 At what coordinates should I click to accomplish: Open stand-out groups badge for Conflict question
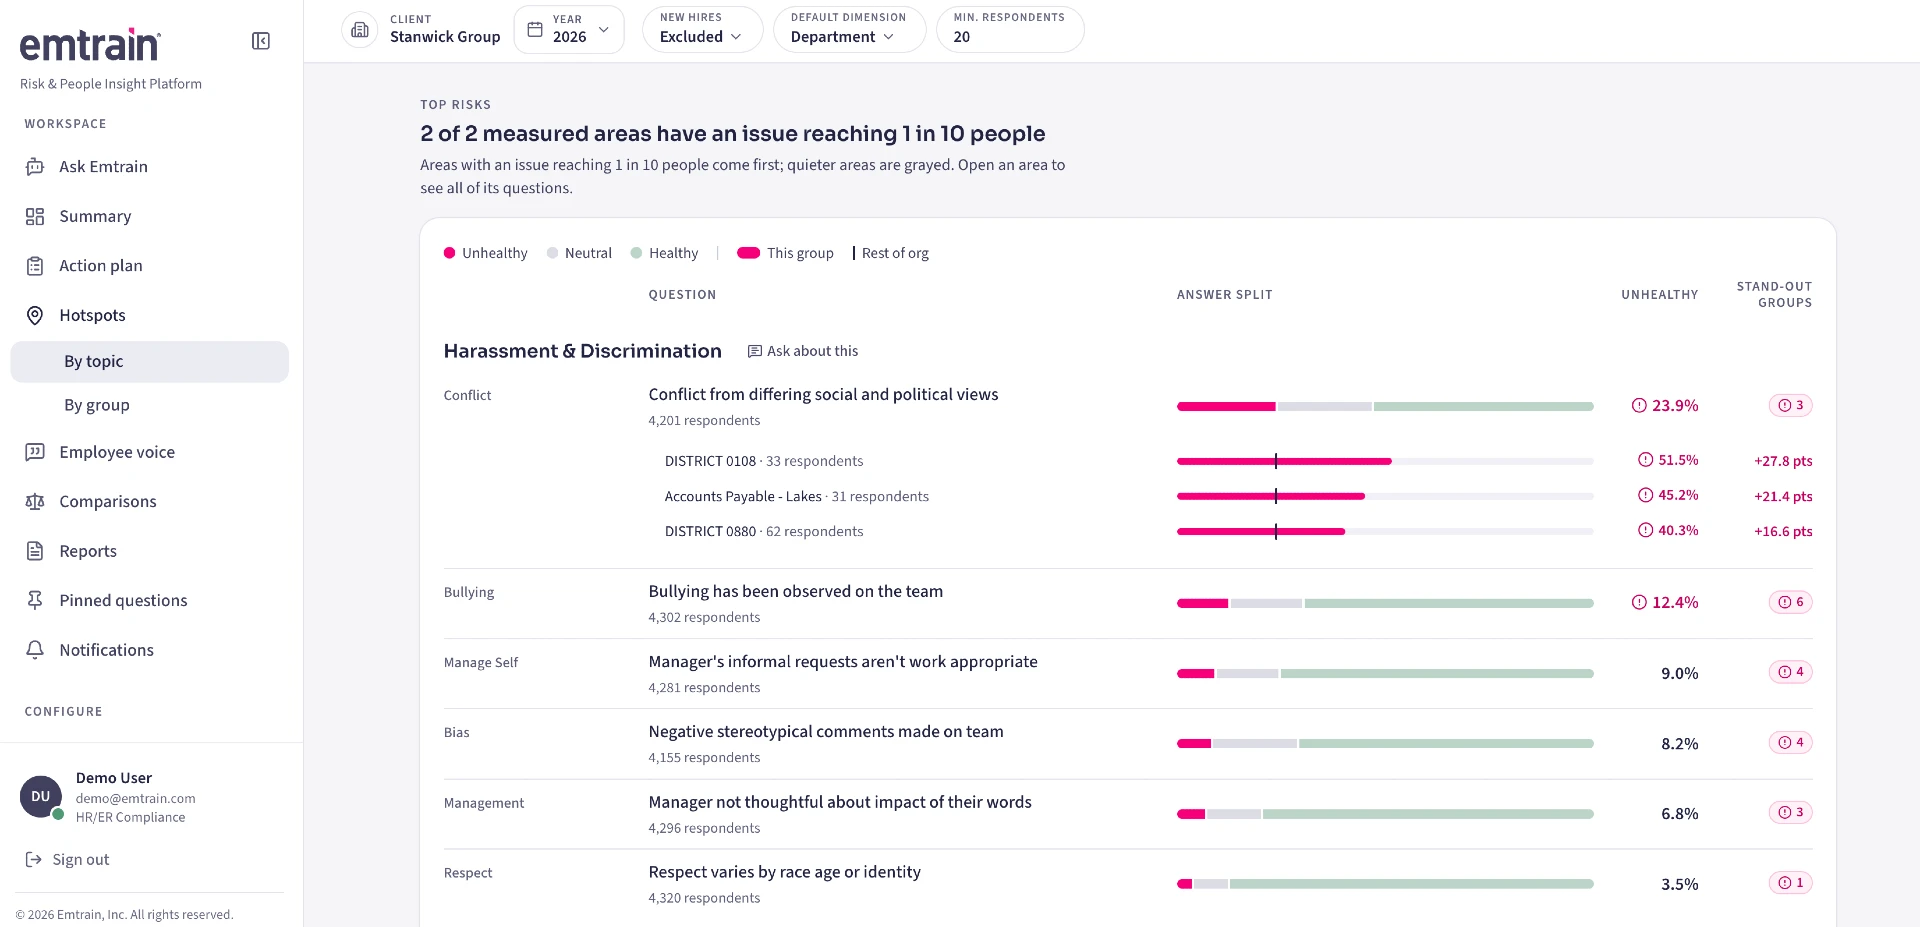1790,405
